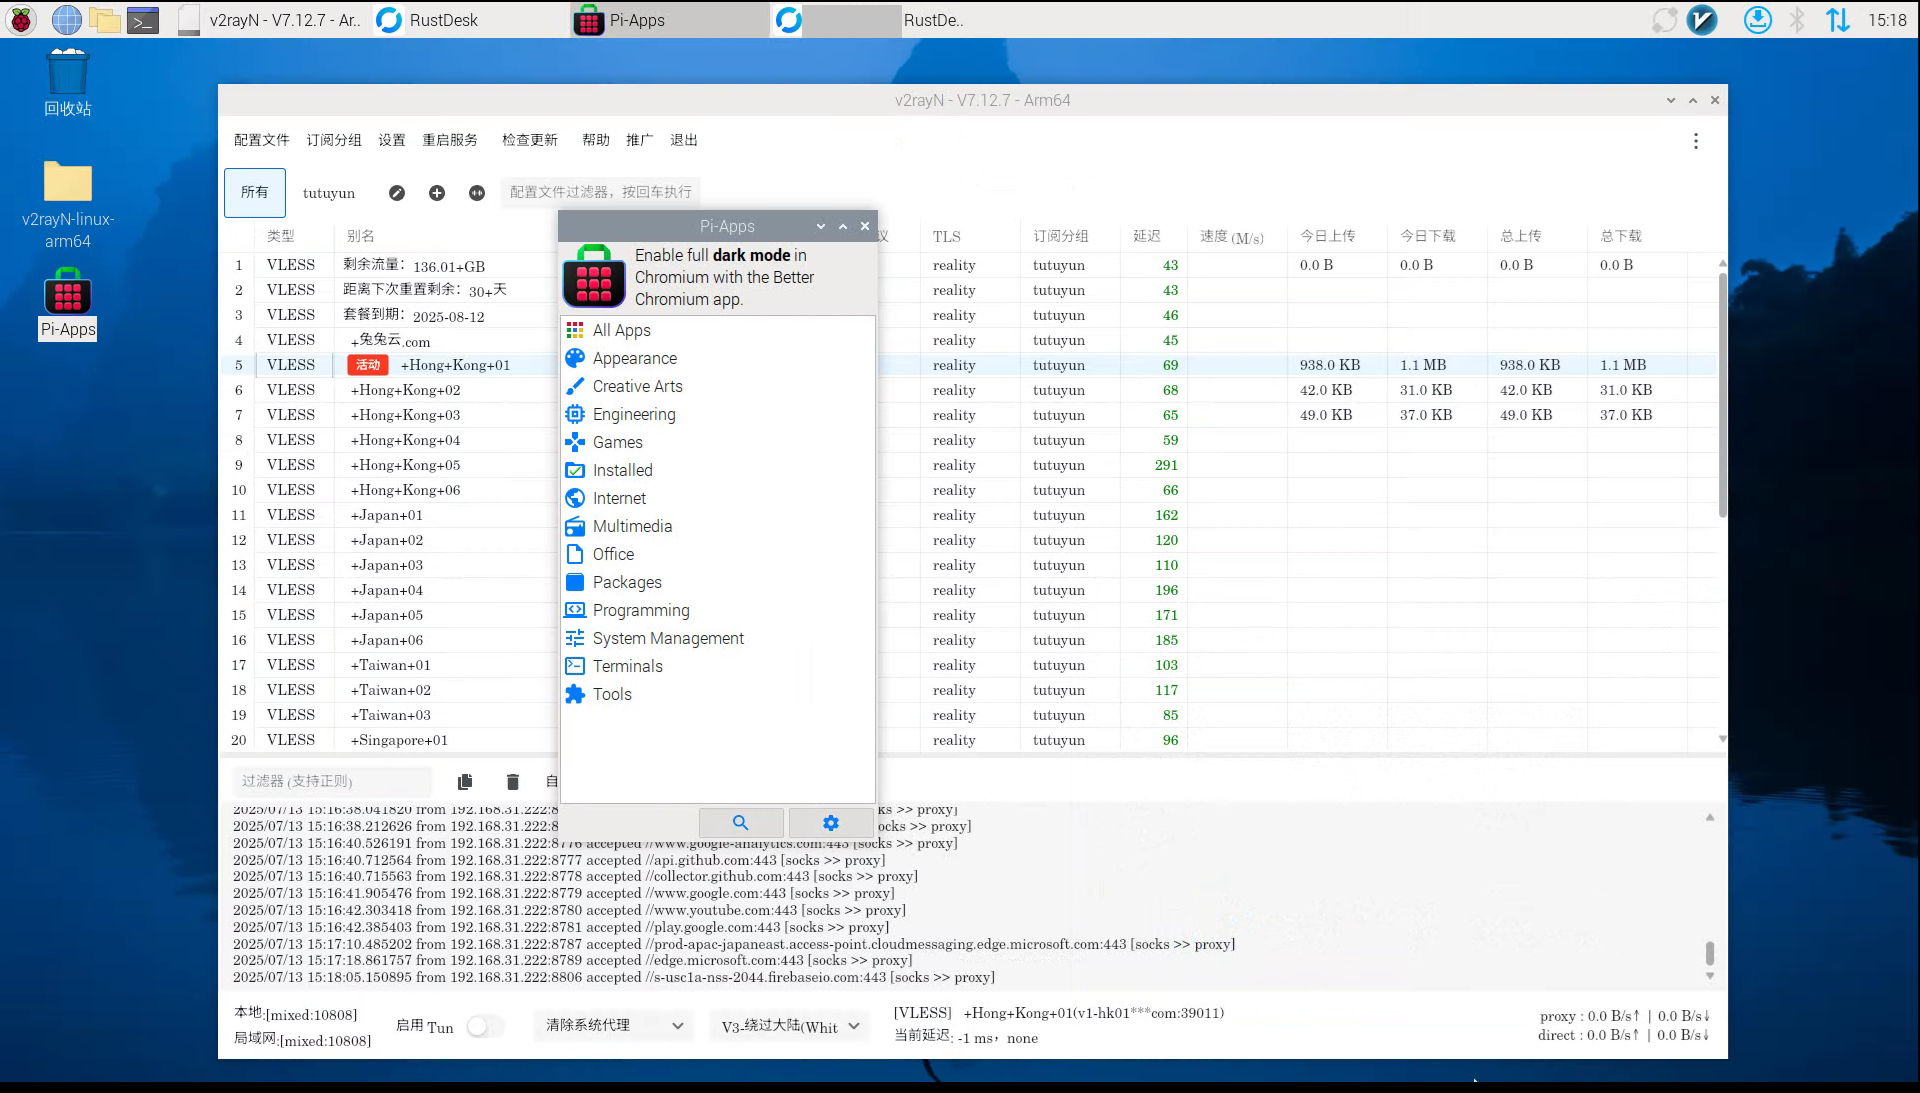This screenshot has width=1920, height=1093.
Task: Open the 订阅分组 menu
Action: (x=333, y=140)
